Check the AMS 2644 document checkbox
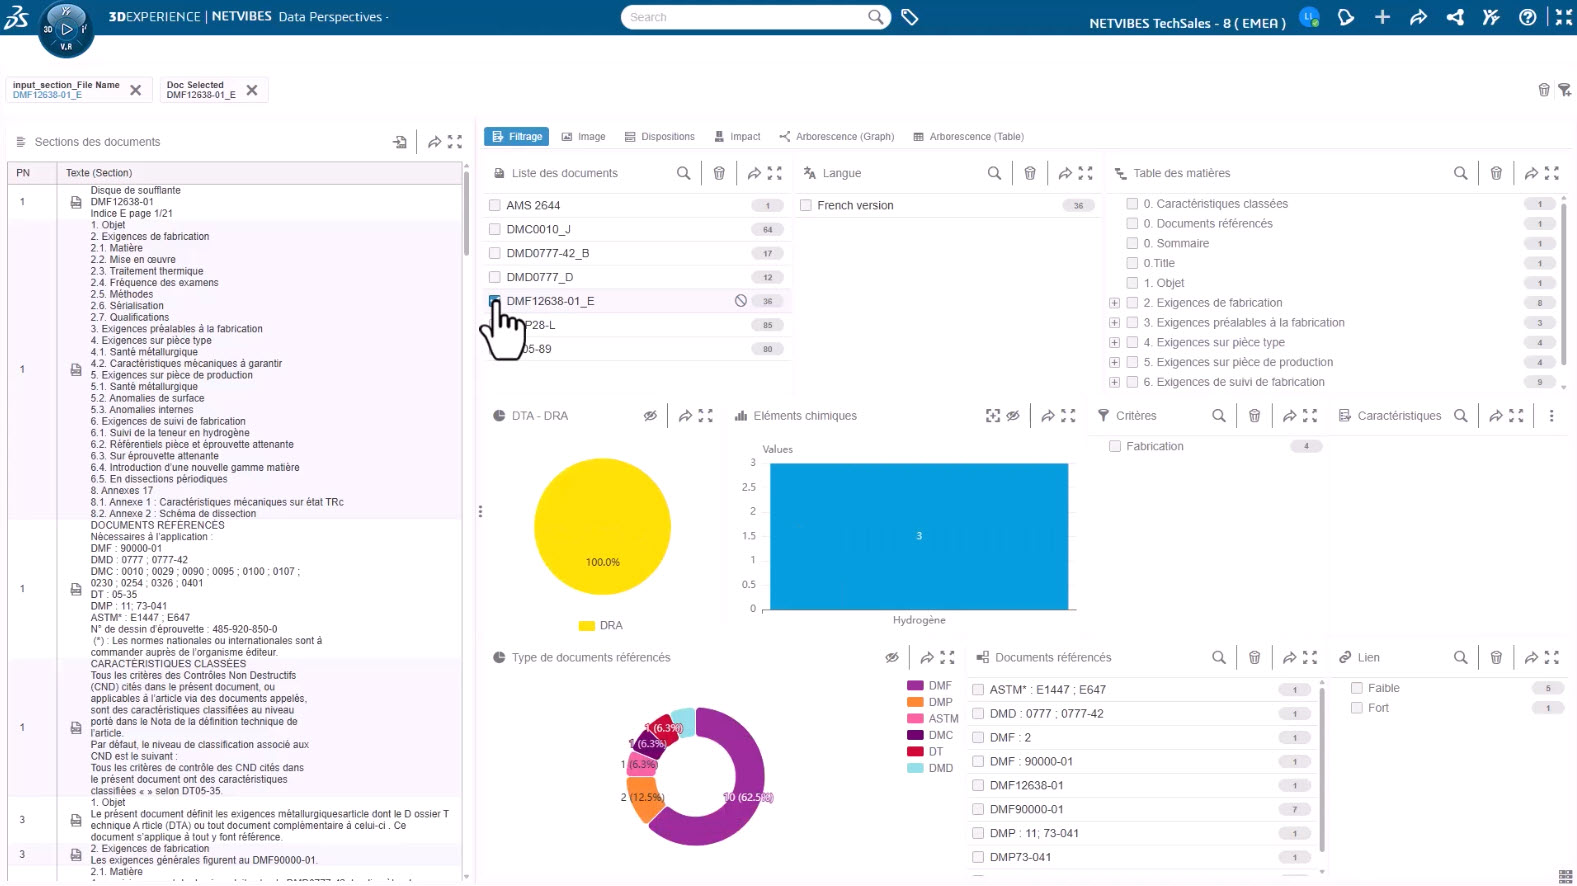This screenshot has width=1577, height=886. pos(494,205)
